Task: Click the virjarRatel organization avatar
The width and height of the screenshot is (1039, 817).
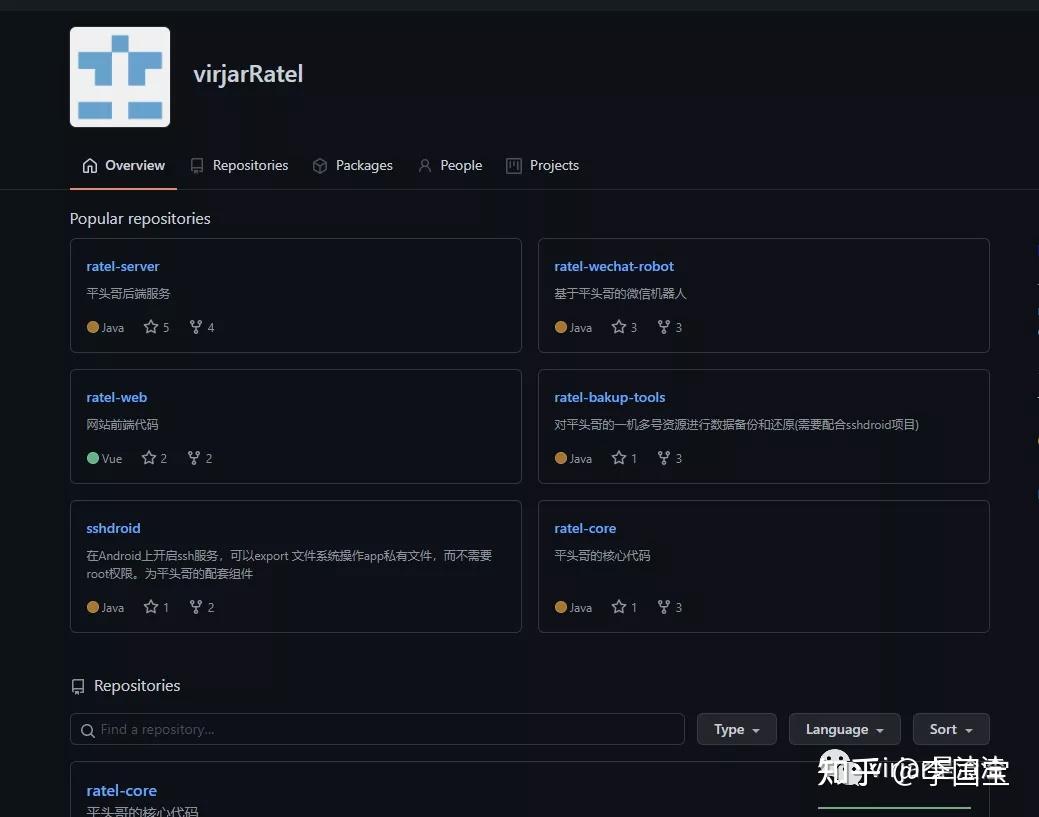Action: (119, 76)
